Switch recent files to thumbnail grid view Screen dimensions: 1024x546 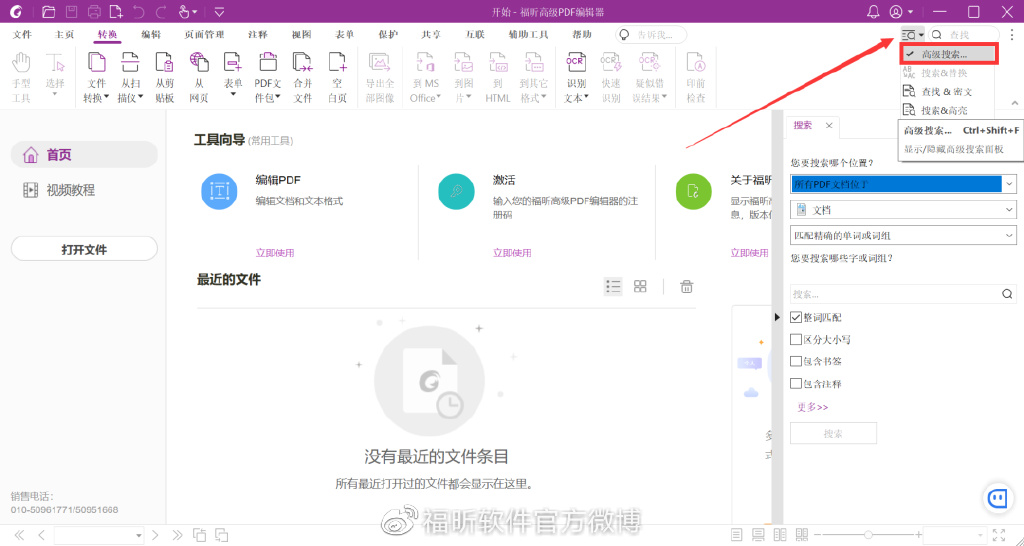point(640,286)
